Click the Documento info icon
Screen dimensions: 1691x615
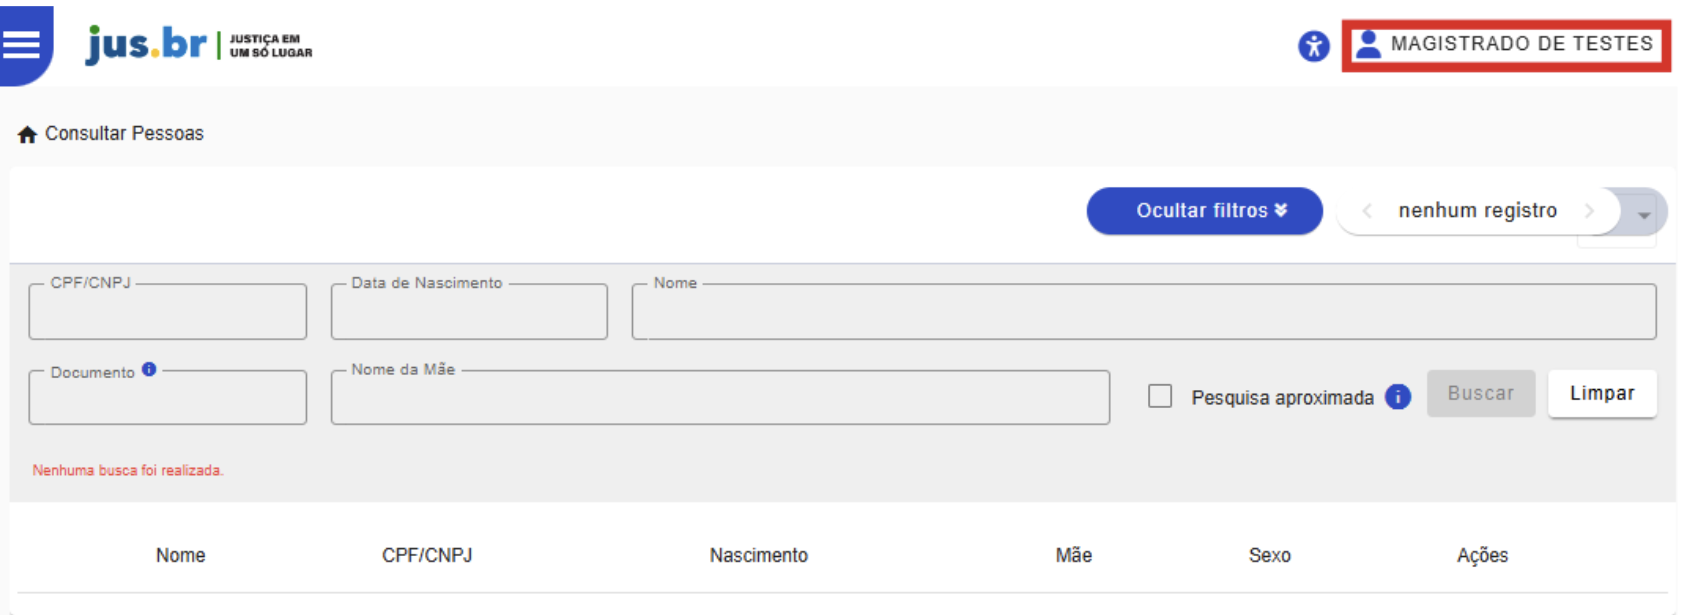tap(149, 370)
